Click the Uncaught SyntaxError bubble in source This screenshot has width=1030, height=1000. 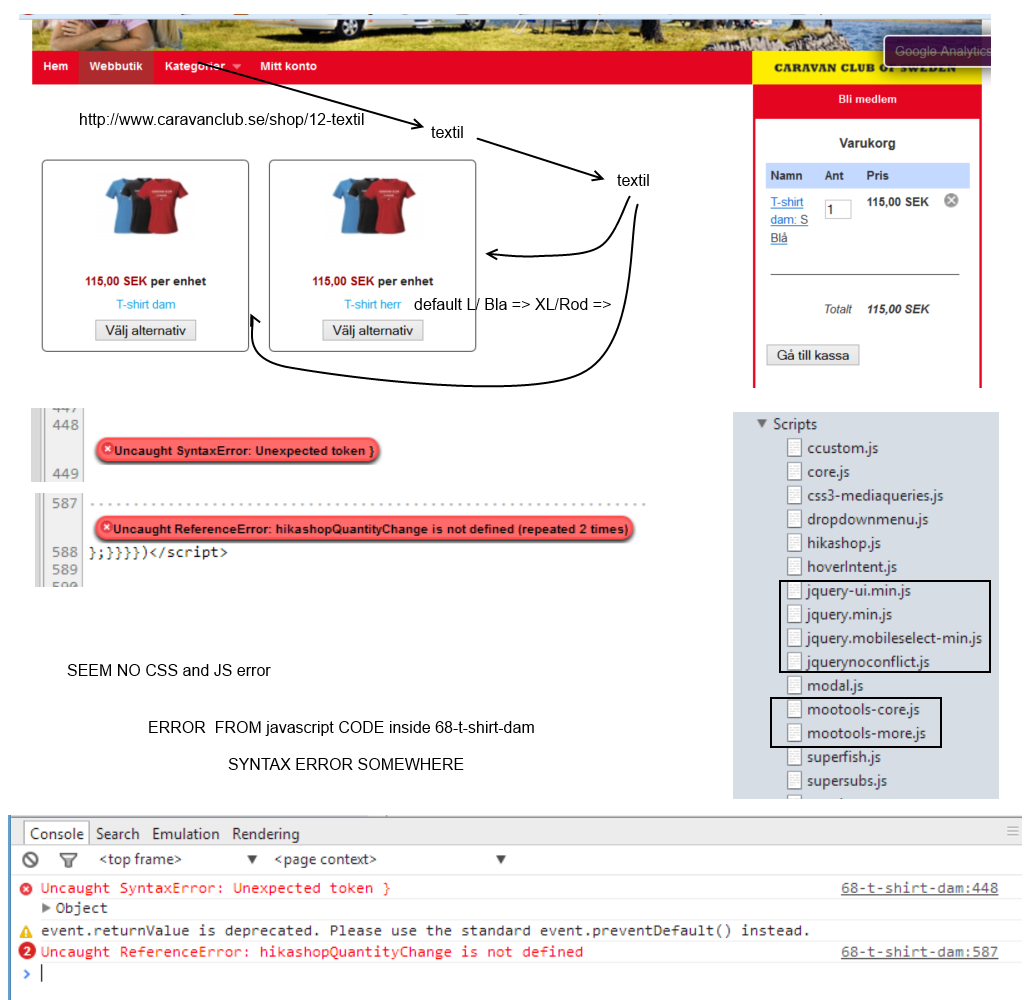click(x=238, y=451)
